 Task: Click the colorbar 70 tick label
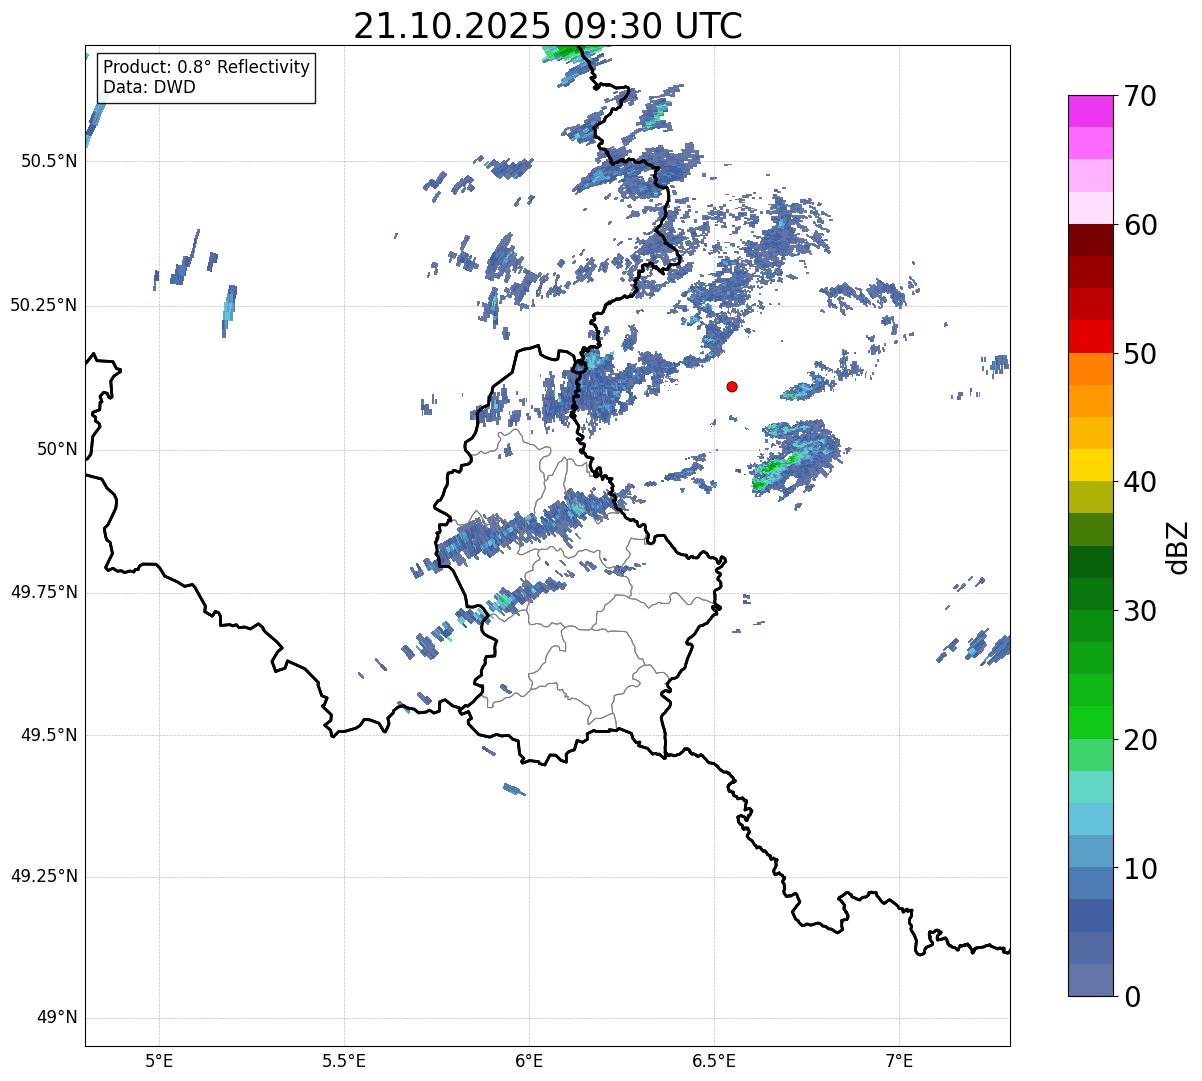(x=1139, y=96)
